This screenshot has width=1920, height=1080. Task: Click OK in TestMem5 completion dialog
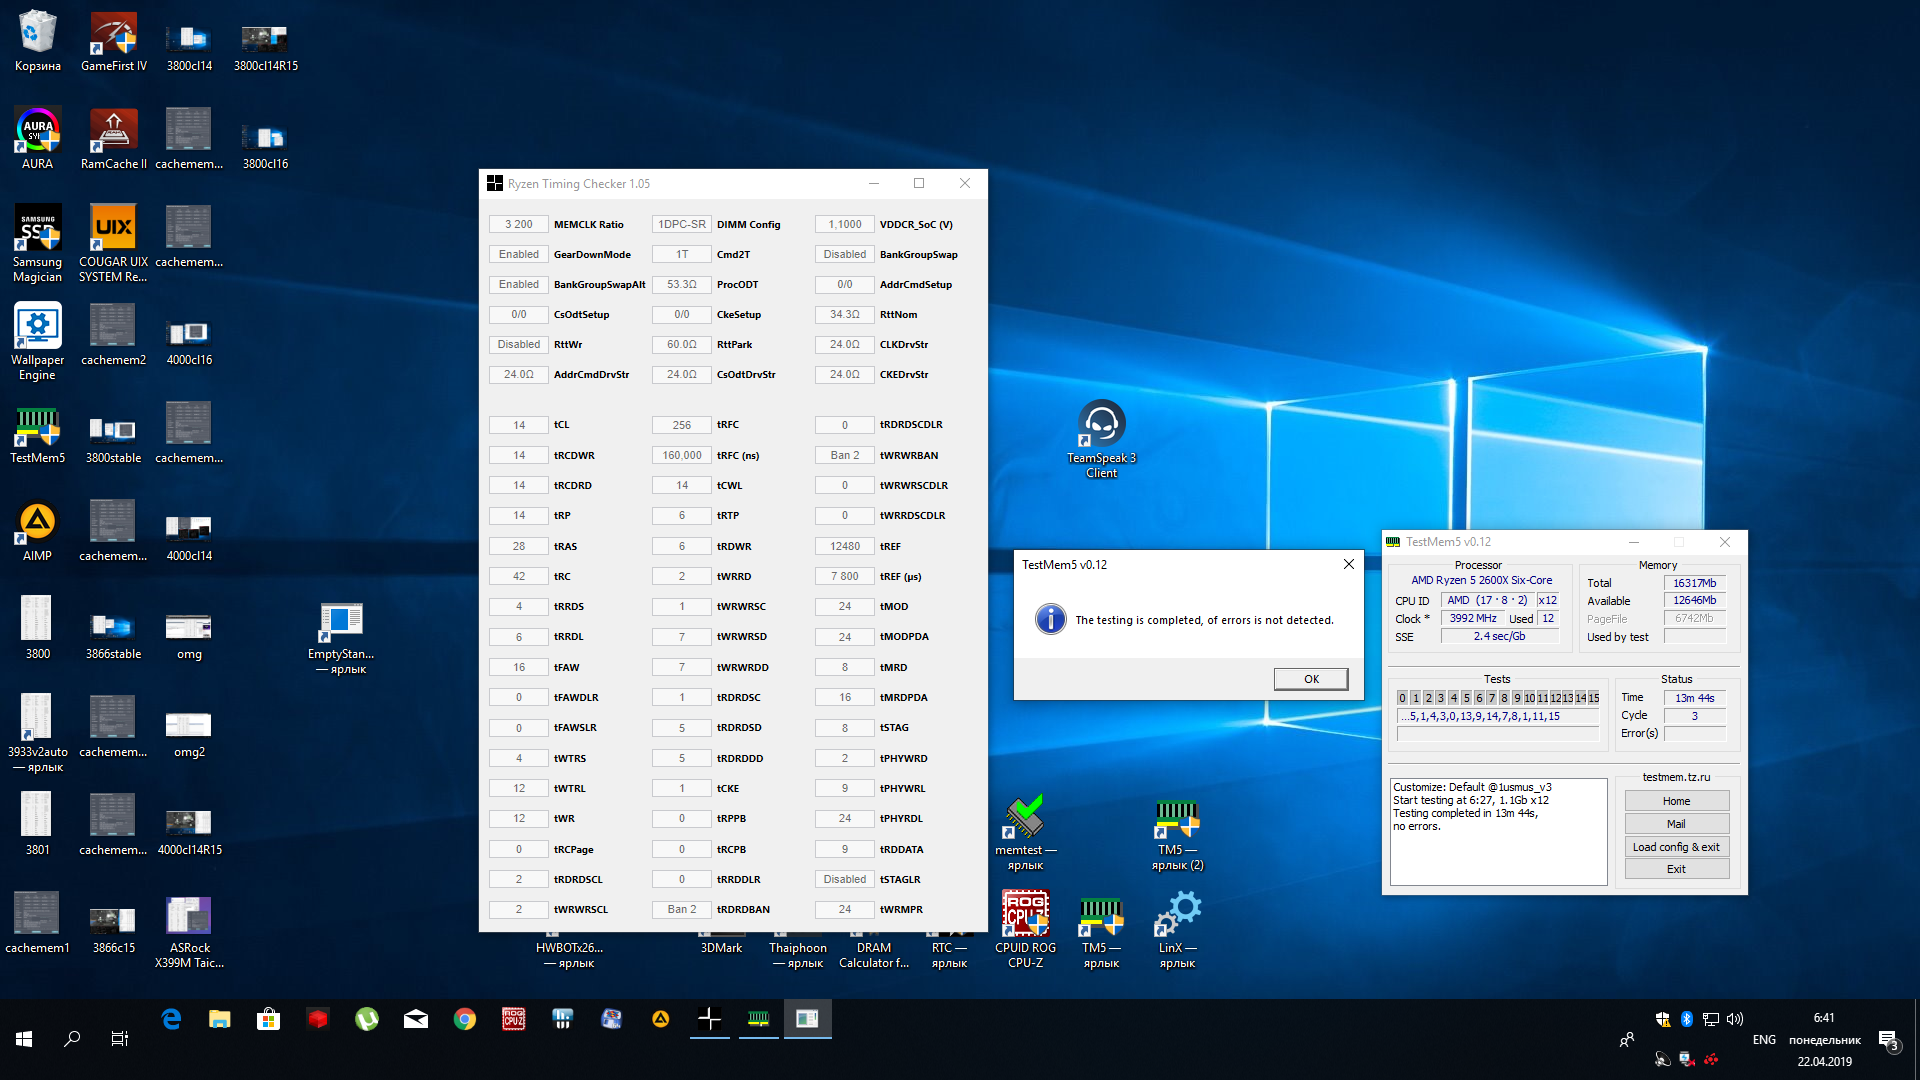pos(1310,679)
